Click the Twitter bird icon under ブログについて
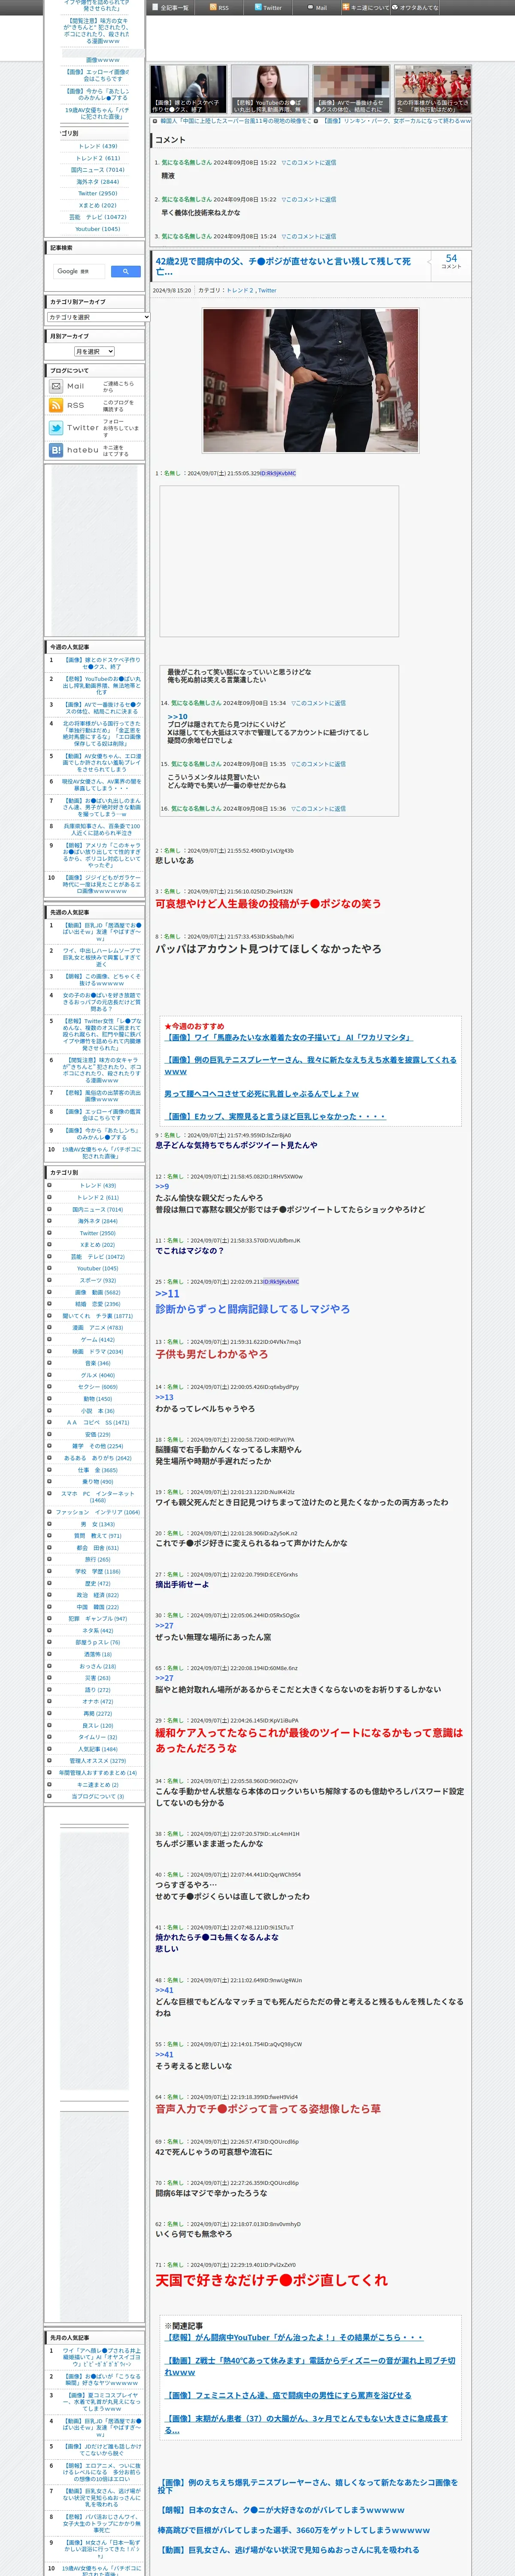This screenshot has height=2576, width=515. click(56, 427)
